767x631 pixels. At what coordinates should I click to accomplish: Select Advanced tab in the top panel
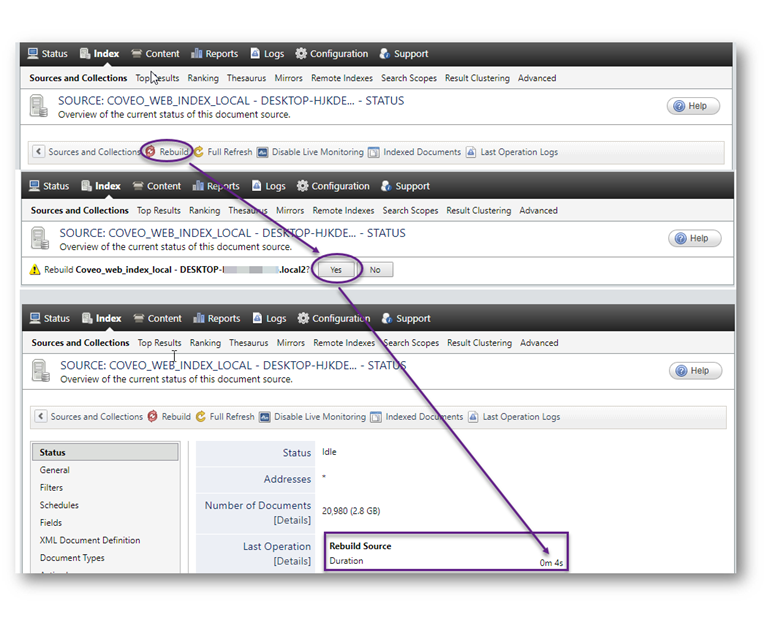(537, 78)
